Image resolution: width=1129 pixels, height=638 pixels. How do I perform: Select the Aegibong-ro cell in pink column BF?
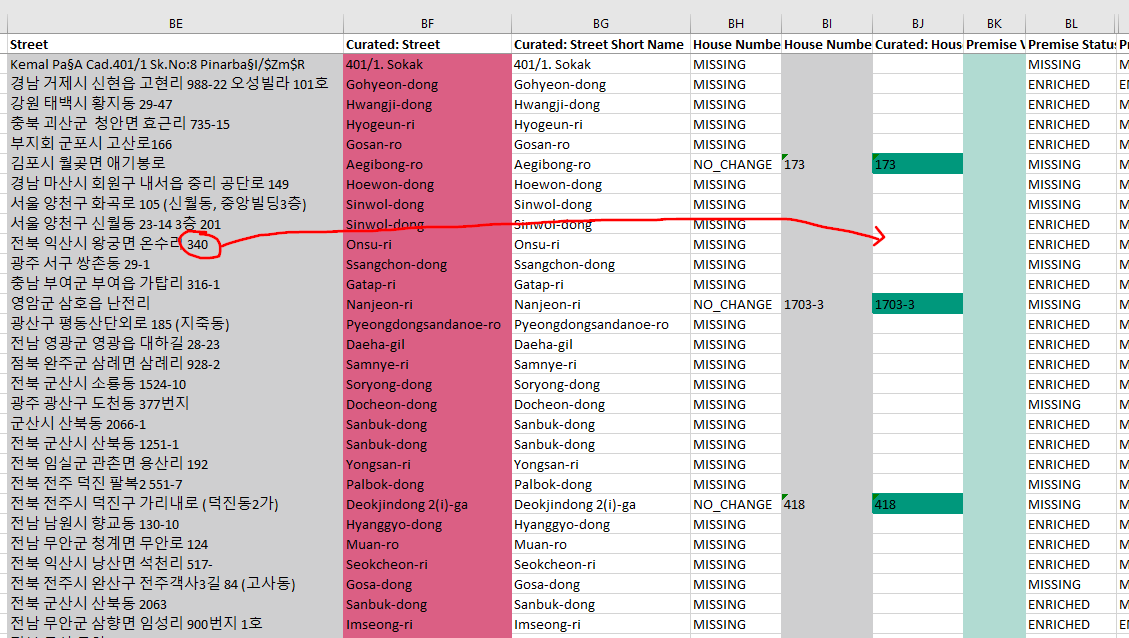pyautogui.click(x=426, y=164)
